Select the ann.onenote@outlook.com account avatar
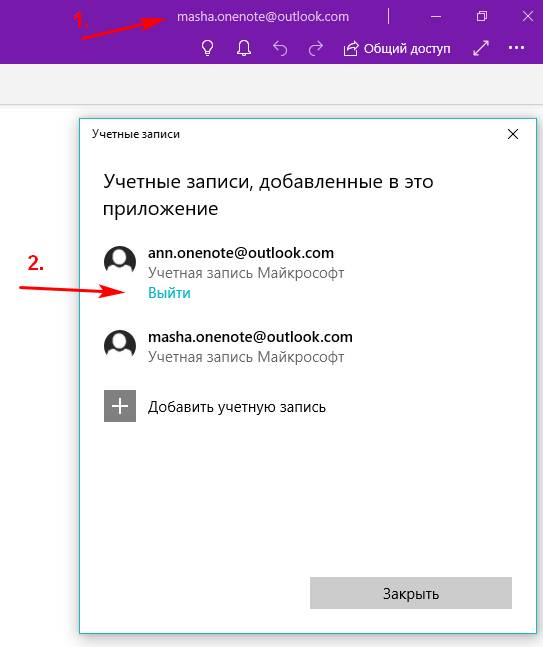This screenshot has height=647, width=543. click(x=120, y=261)
